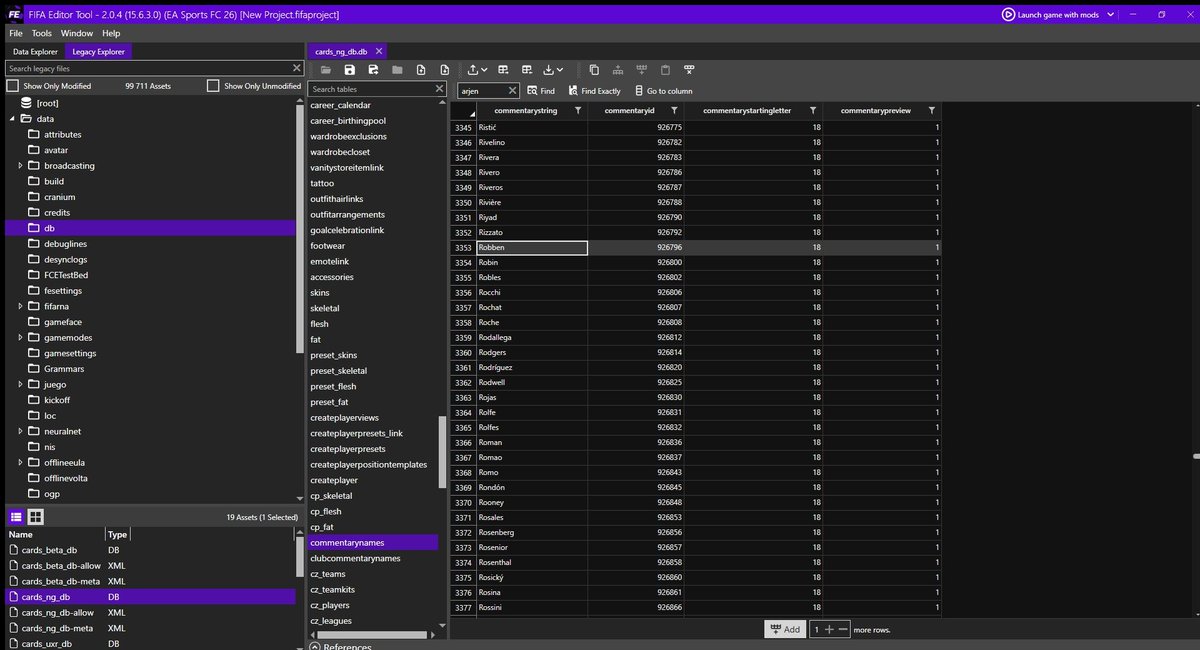Decrease the rows-to-add count
1200x650 pixels.
pos(843,629)
